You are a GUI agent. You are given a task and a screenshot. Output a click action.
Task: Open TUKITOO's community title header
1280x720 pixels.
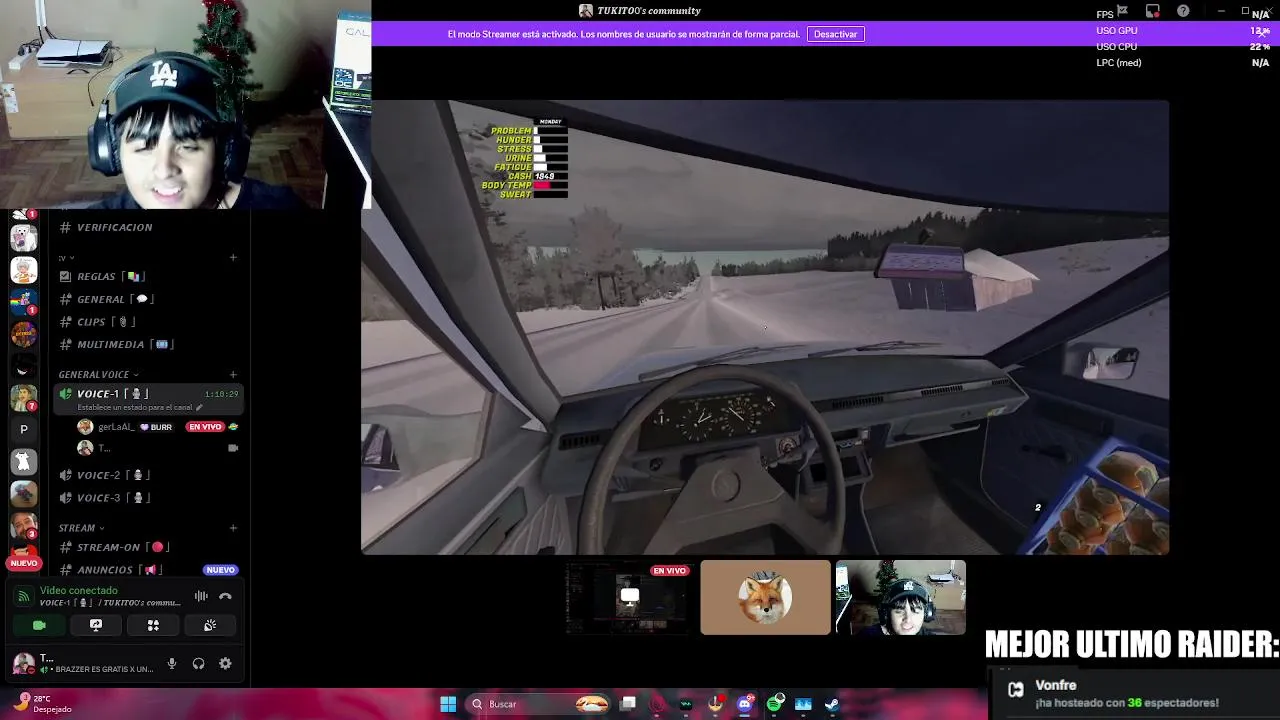pyautogui.click(x=640, y=11)
